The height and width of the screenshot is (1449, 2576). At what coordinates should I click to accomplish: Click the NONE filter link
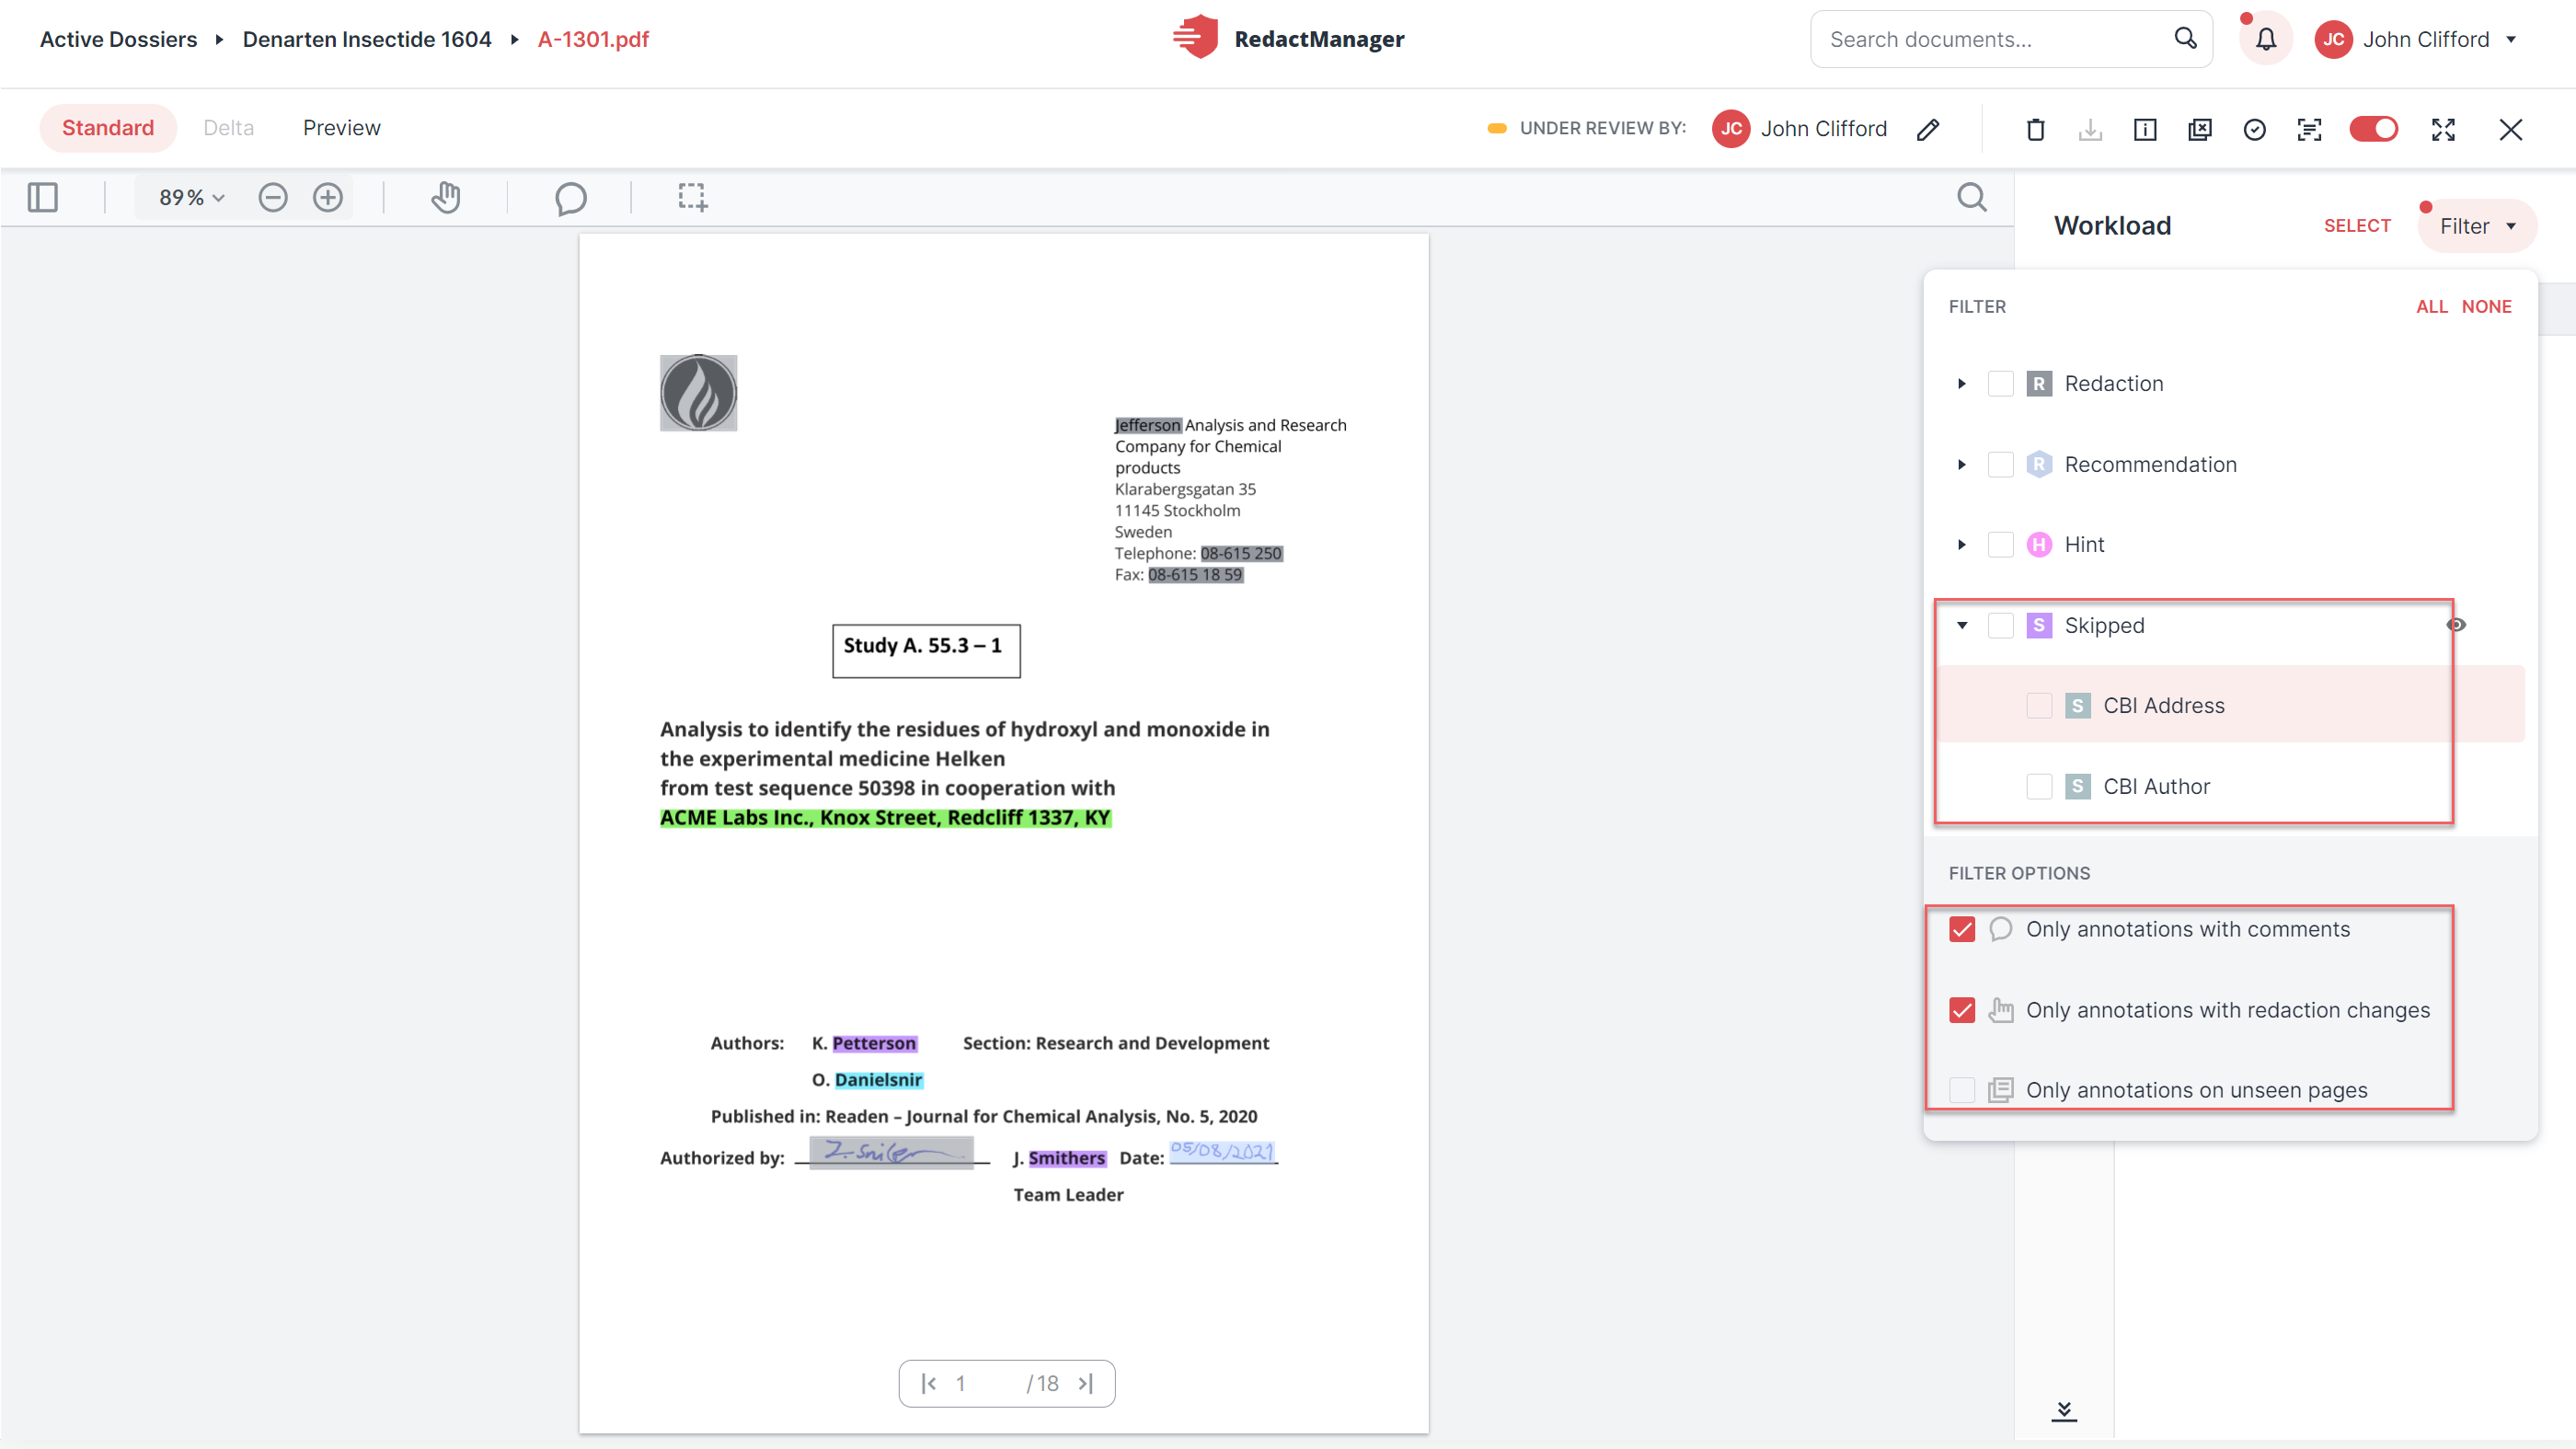2486,307
